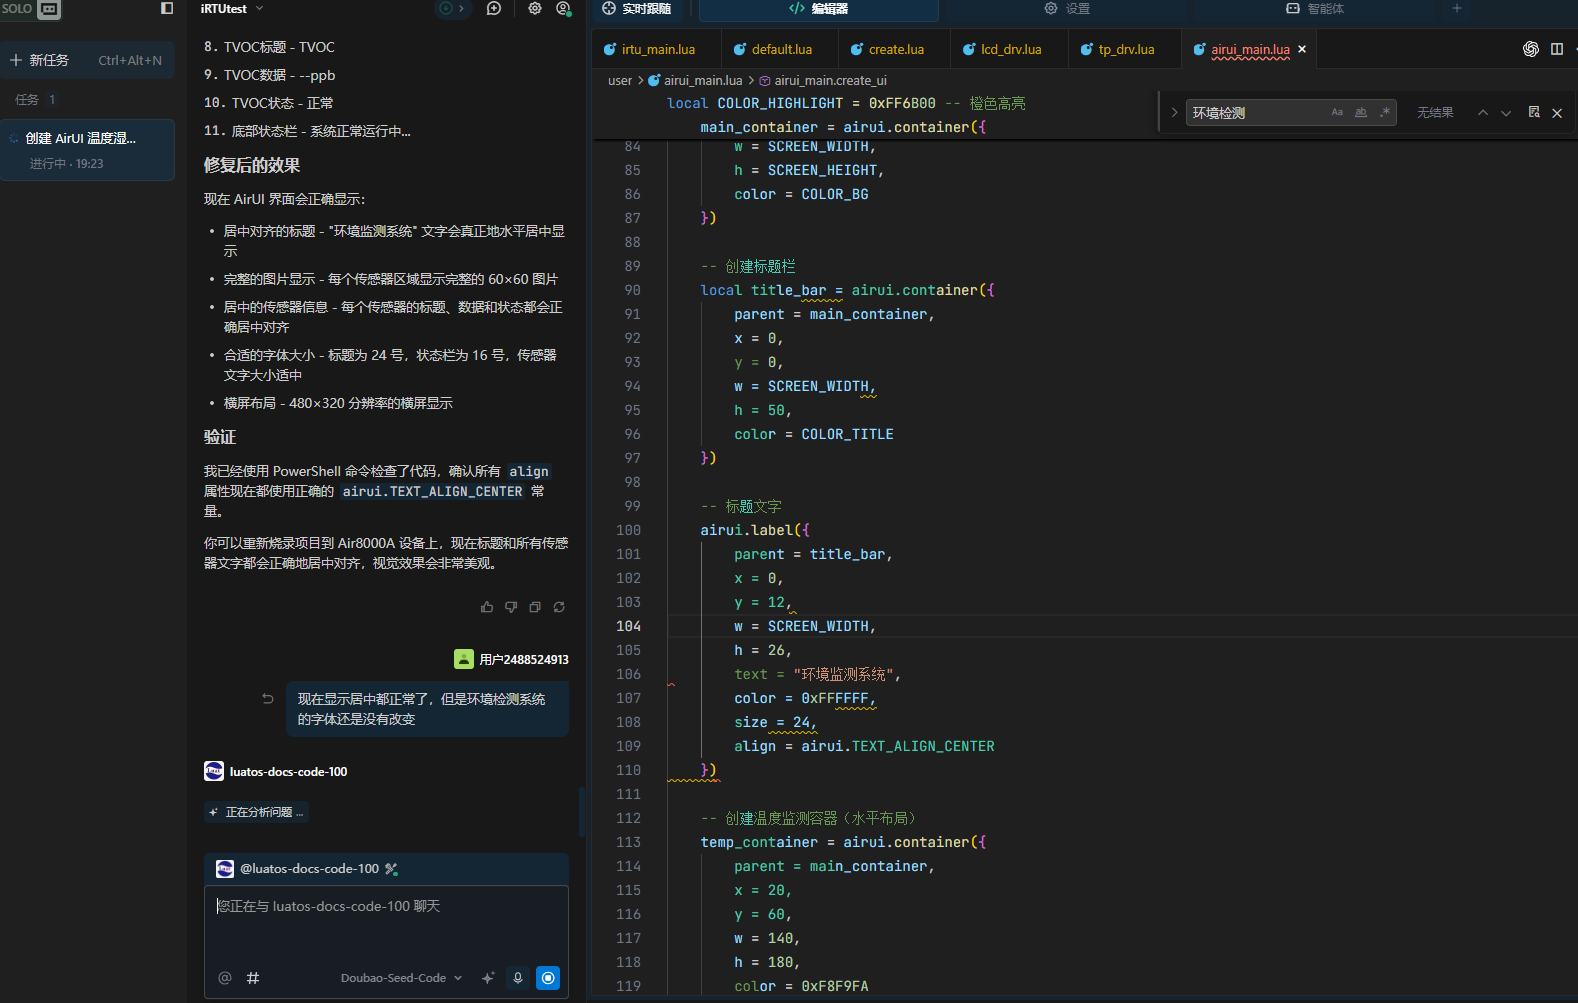Click the undo arrow beside the user message
Screen dimensions: 1578x1003
268,699
